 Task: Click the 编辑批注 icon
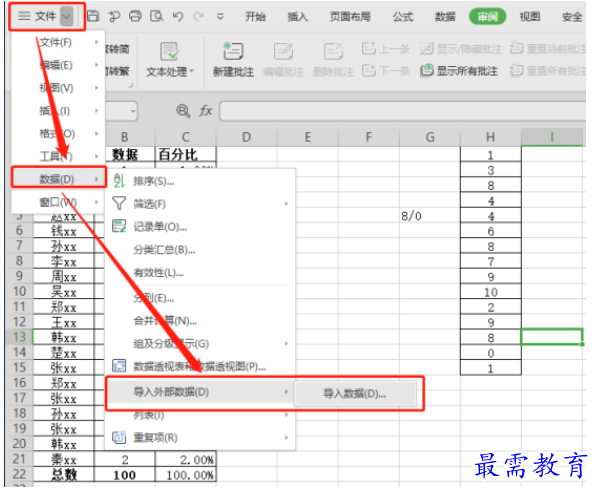click(284, 52)
